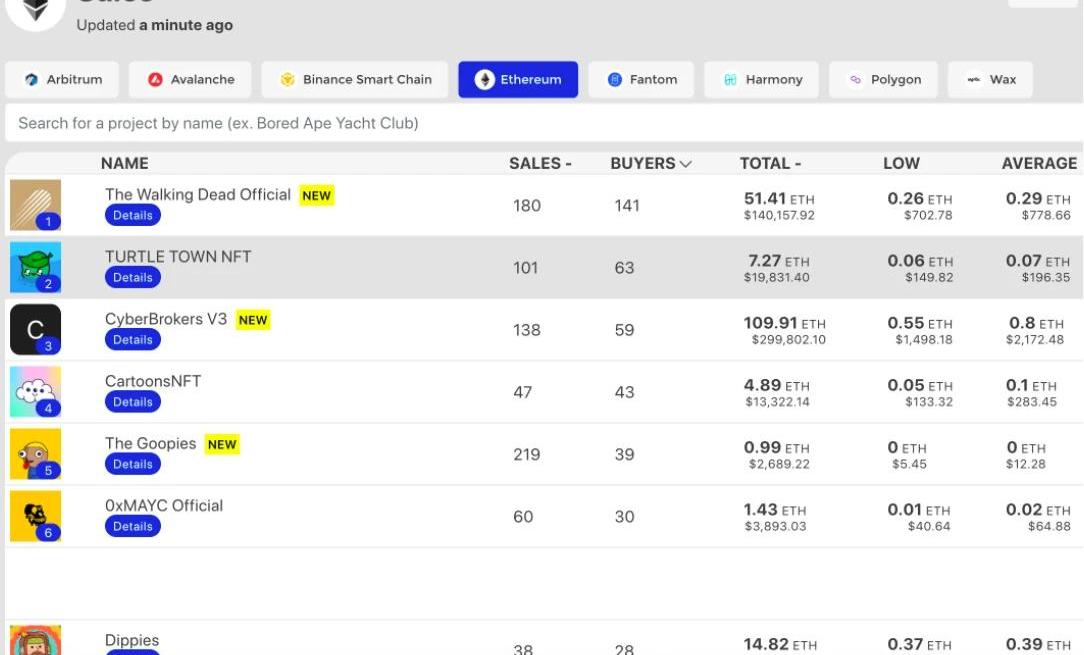Image resolution: width=1084 pixels, height=655 pixels.
Task: Select the Arbitrum chain tab
Action: pos(62,80)
